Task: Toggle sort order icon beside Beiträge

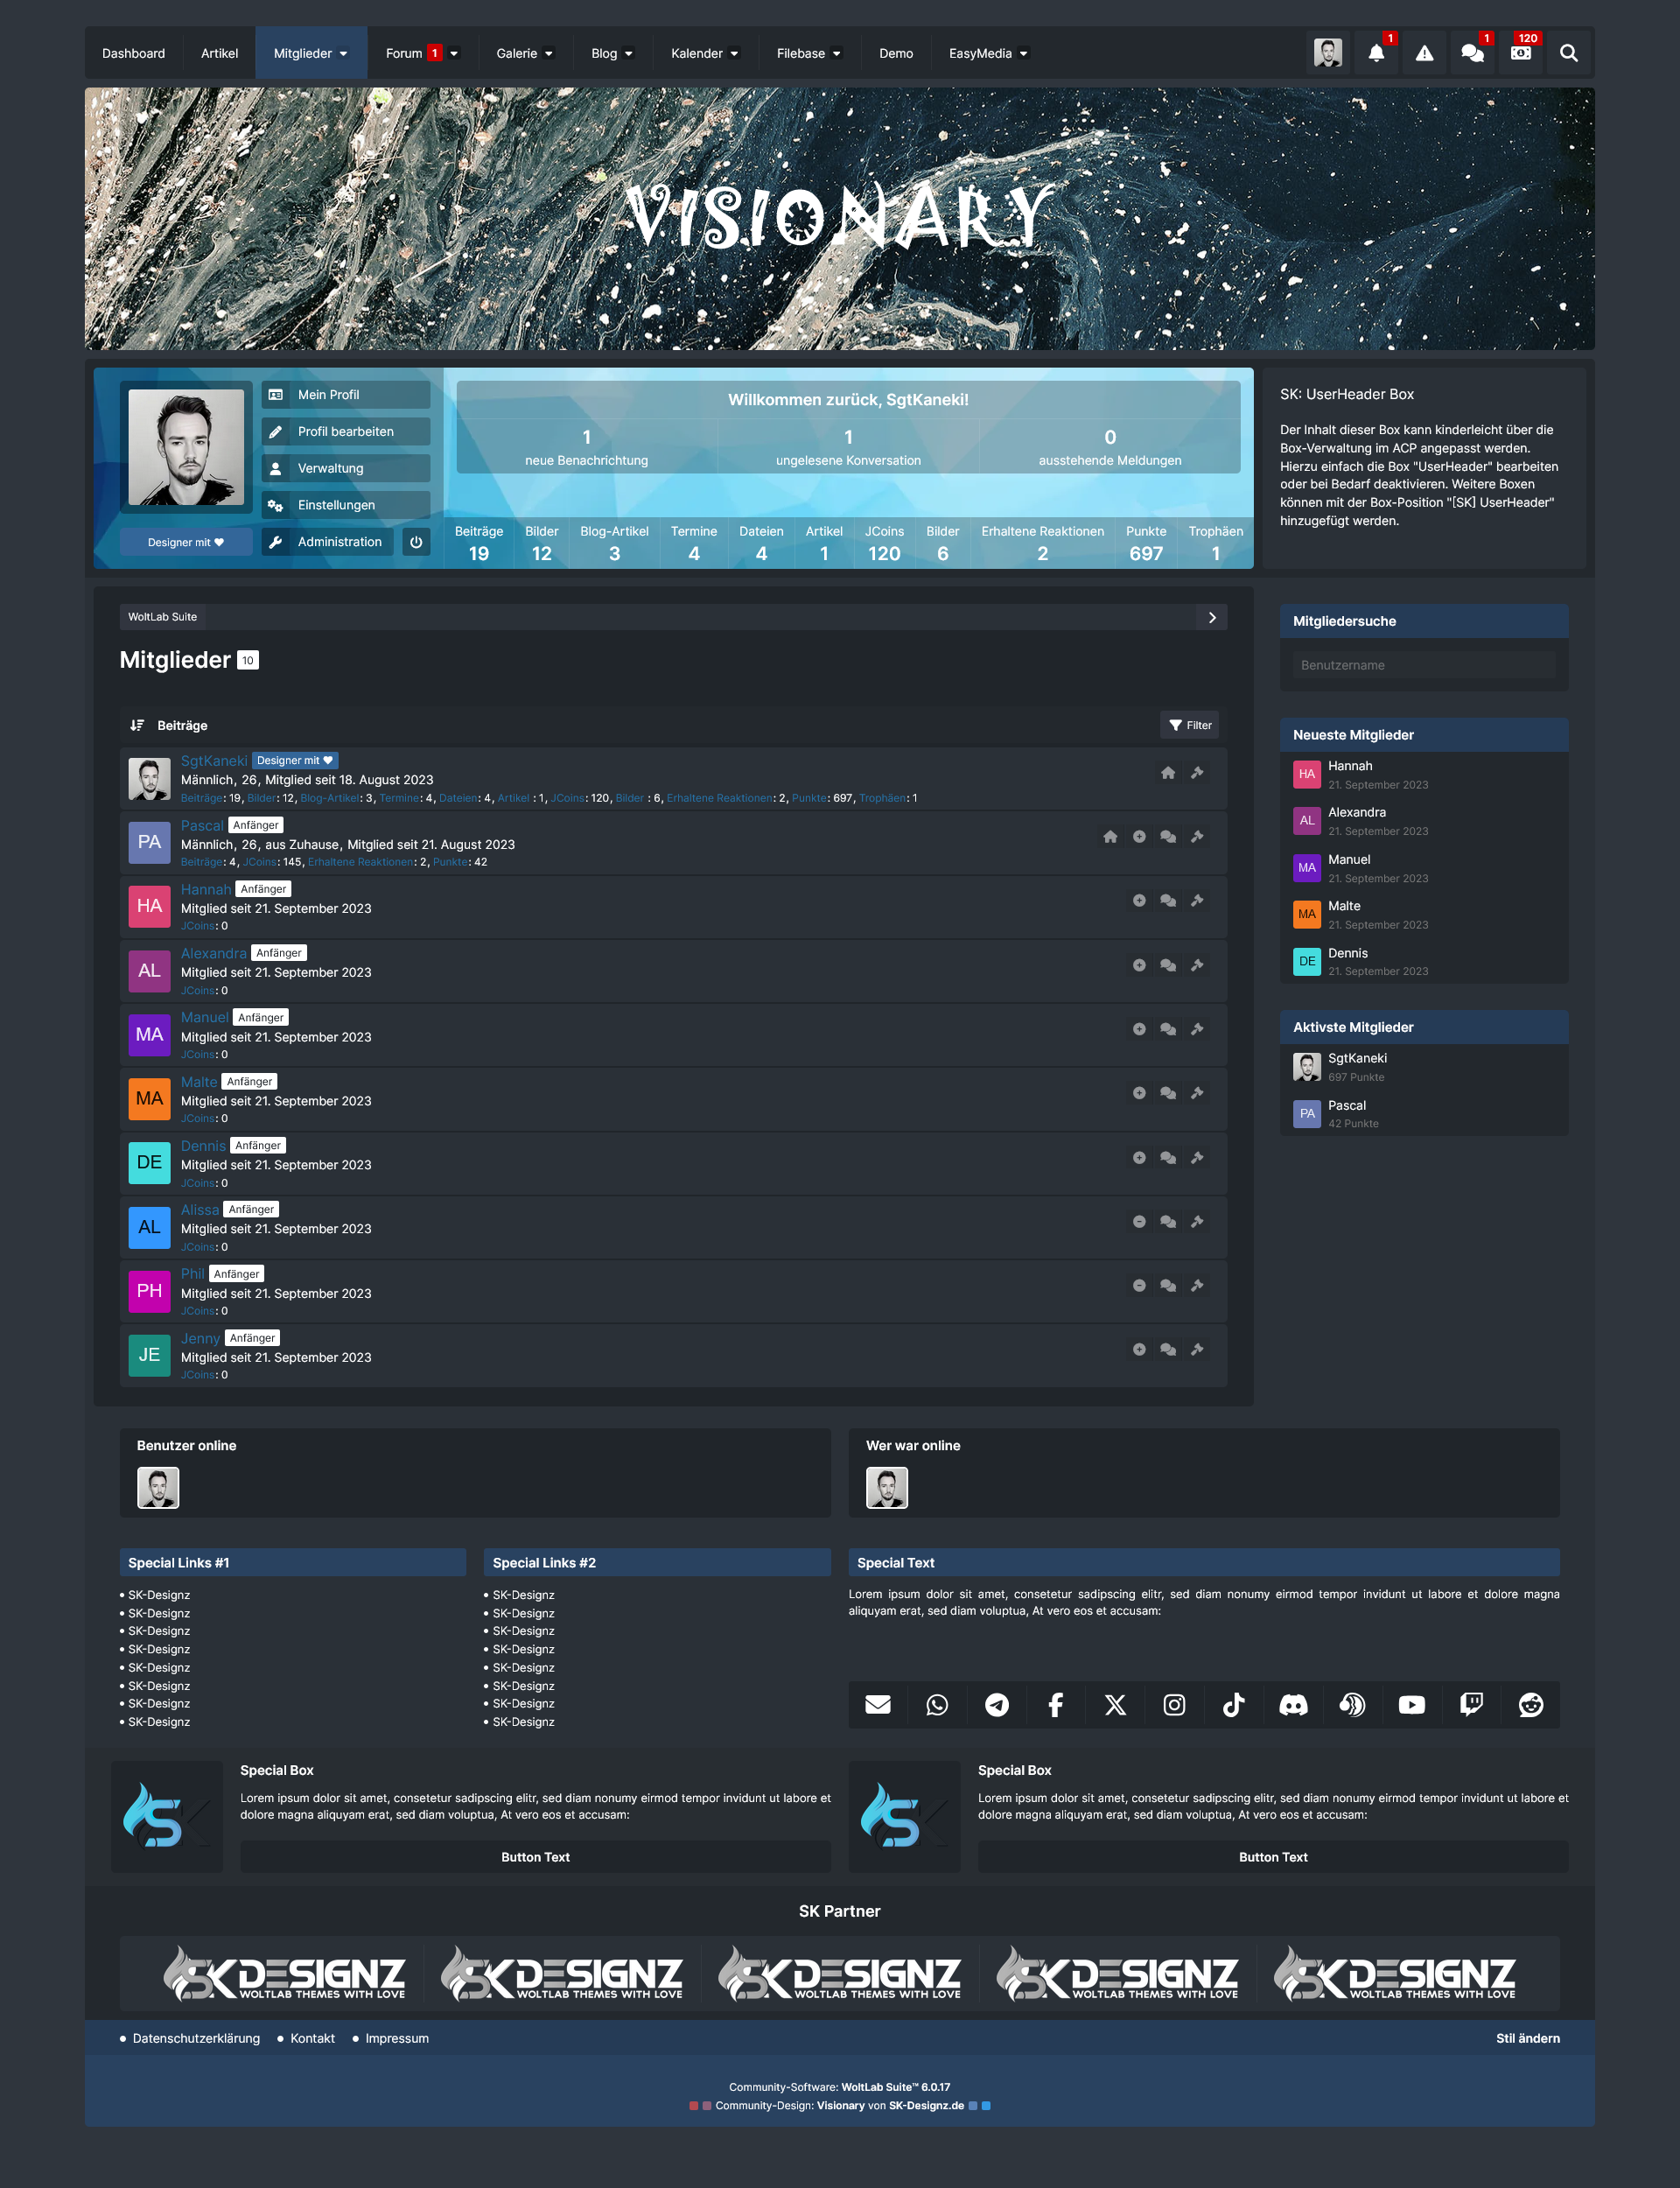Action: coord(137,725)
